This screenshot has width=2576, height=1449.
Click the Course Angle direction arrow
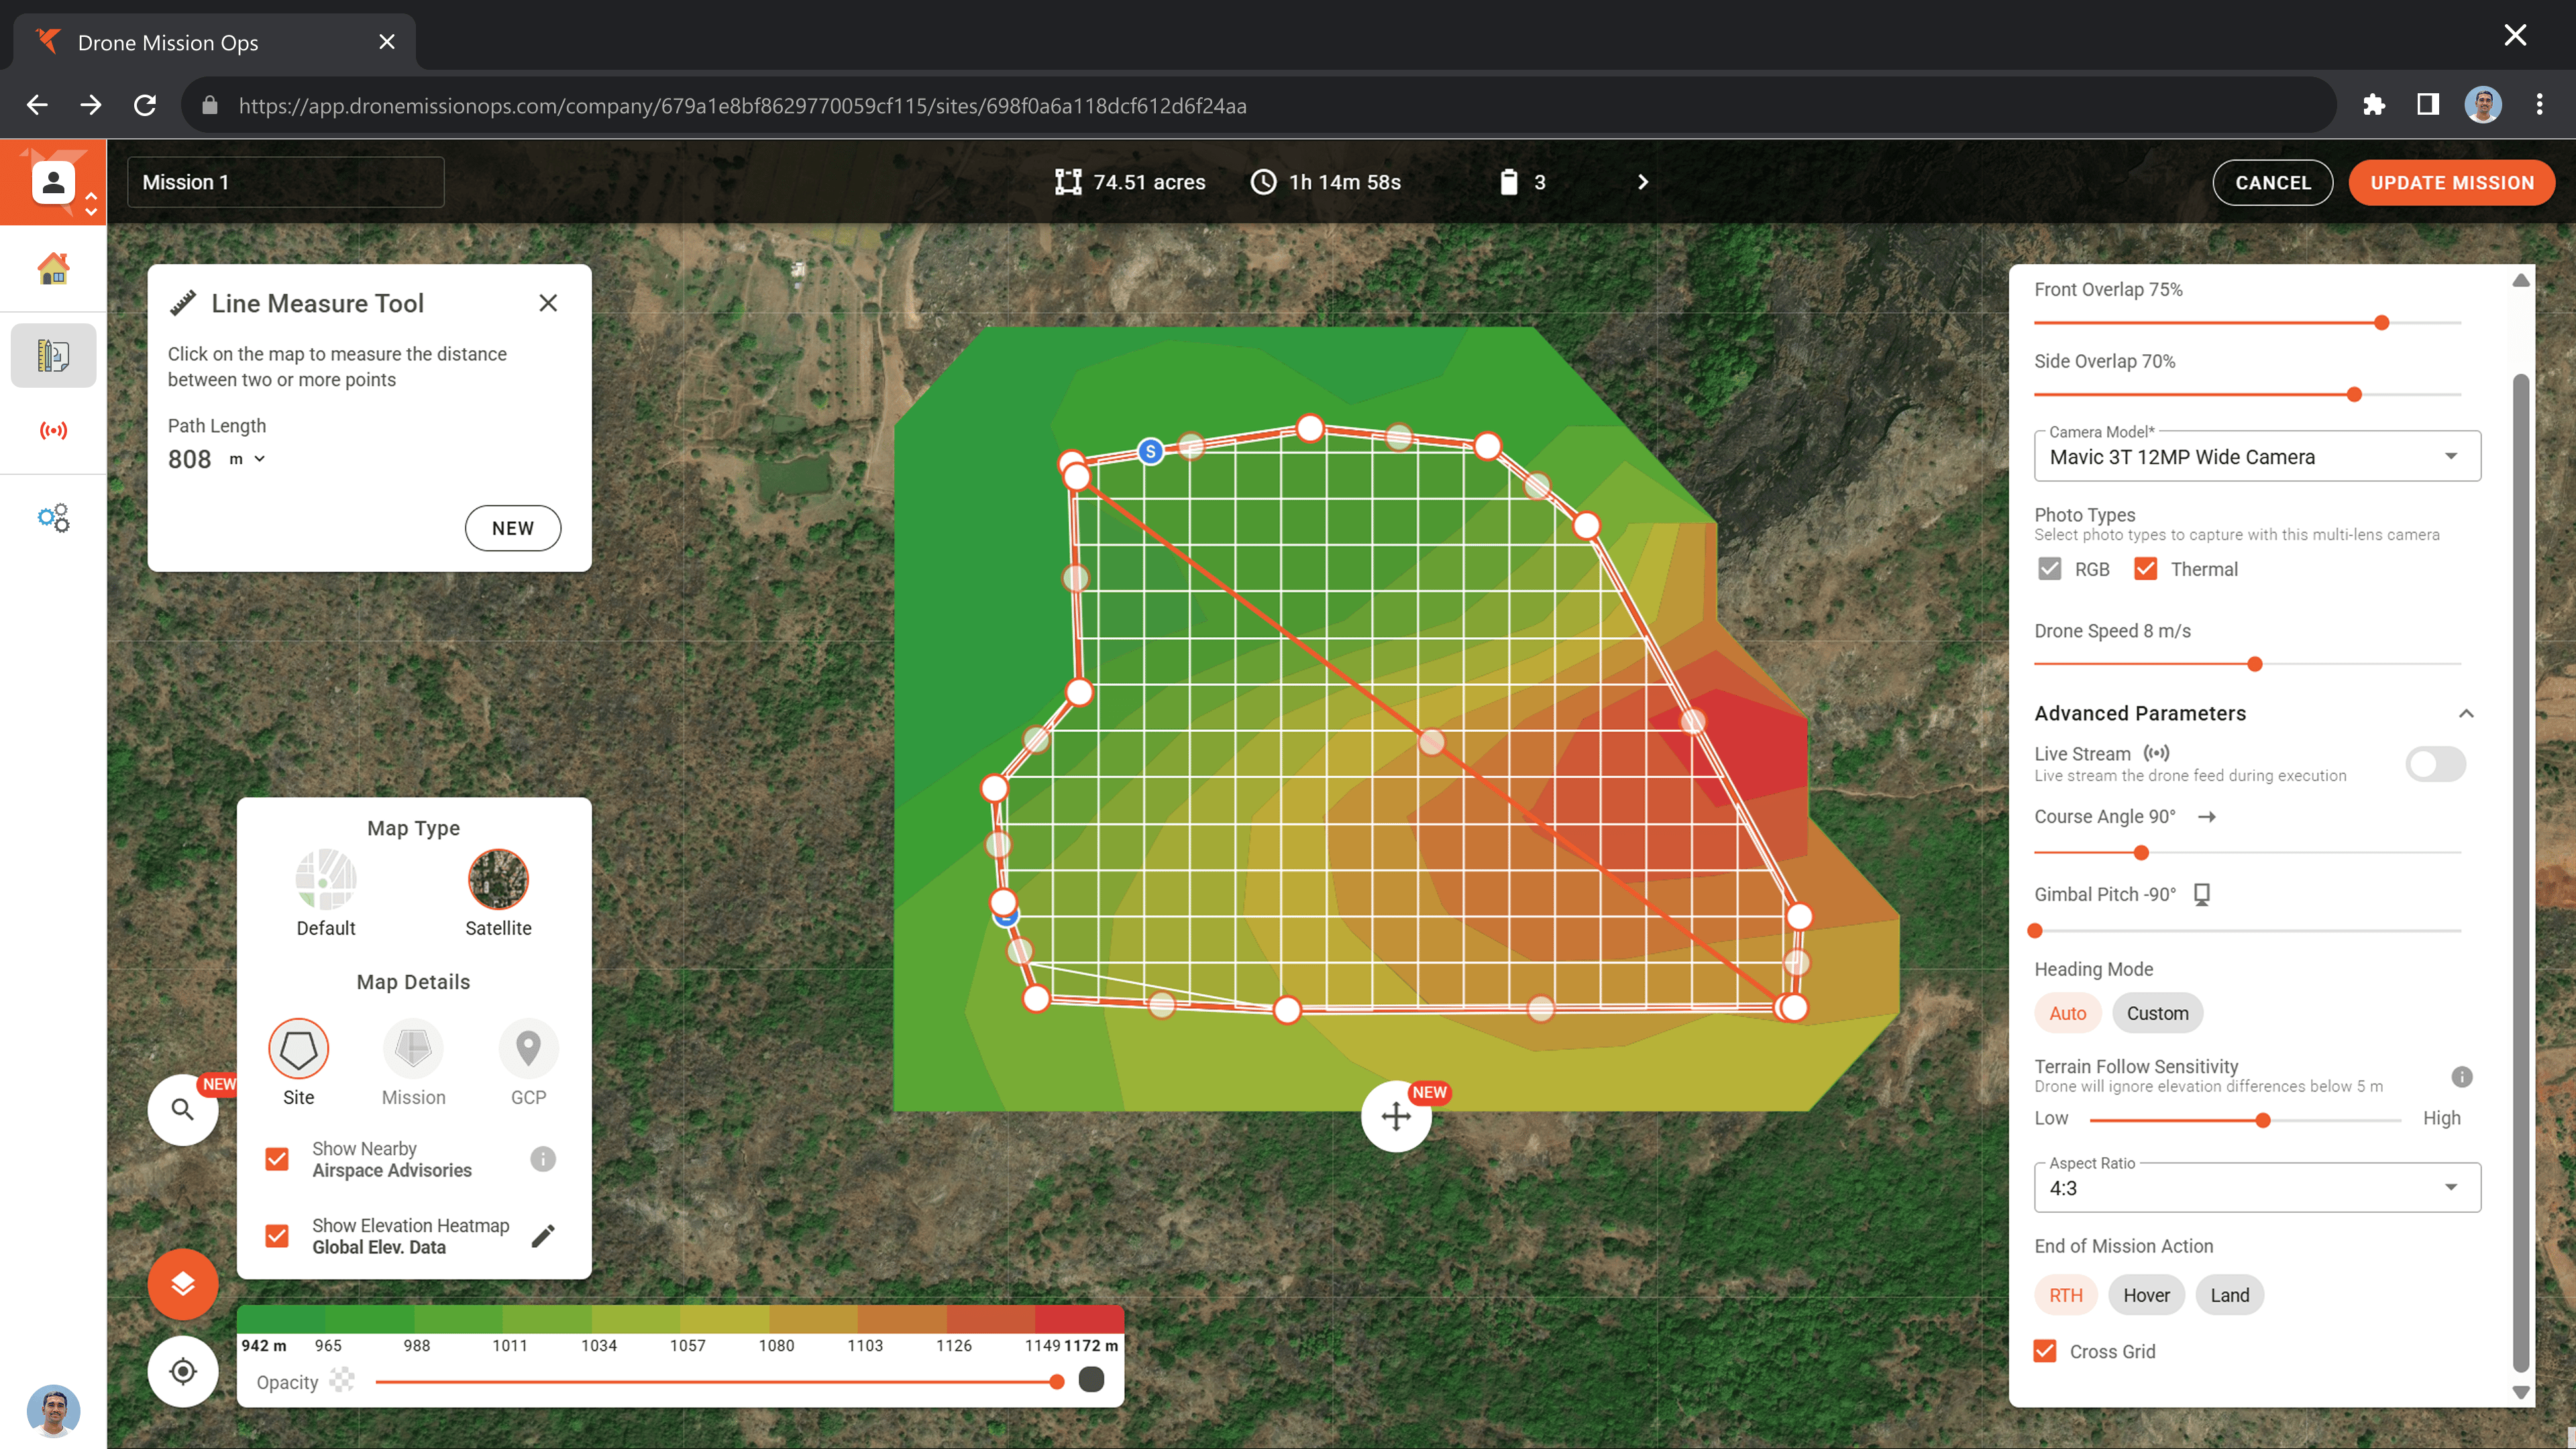(2207, 817)
